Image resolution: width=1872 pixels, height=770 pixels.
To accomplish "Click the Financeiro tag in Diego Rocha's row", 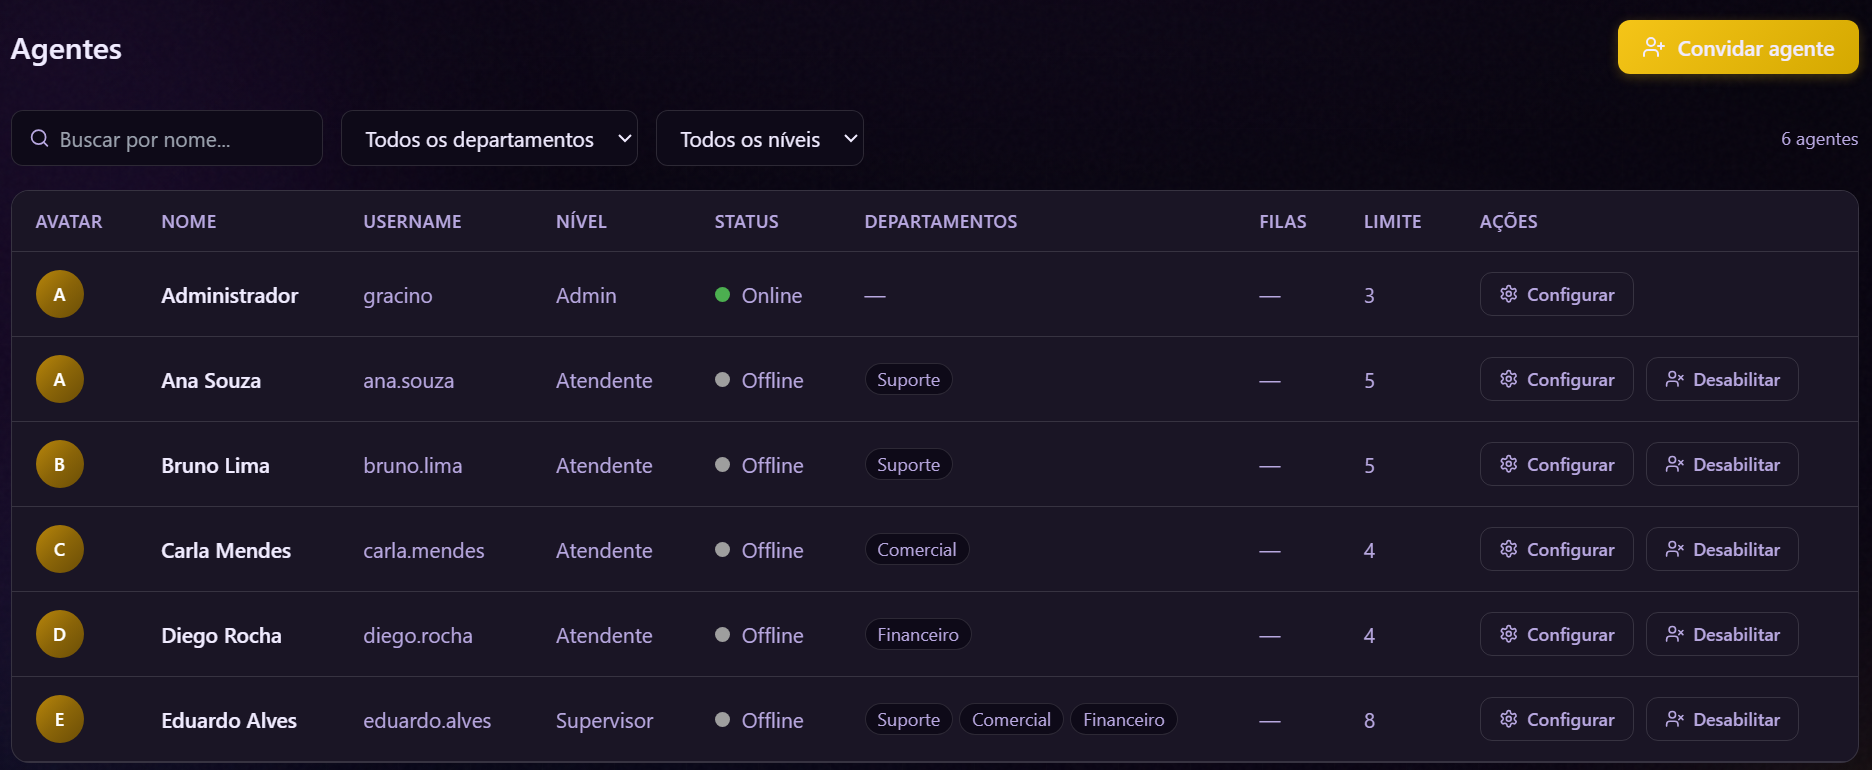I will pos(918,635).
